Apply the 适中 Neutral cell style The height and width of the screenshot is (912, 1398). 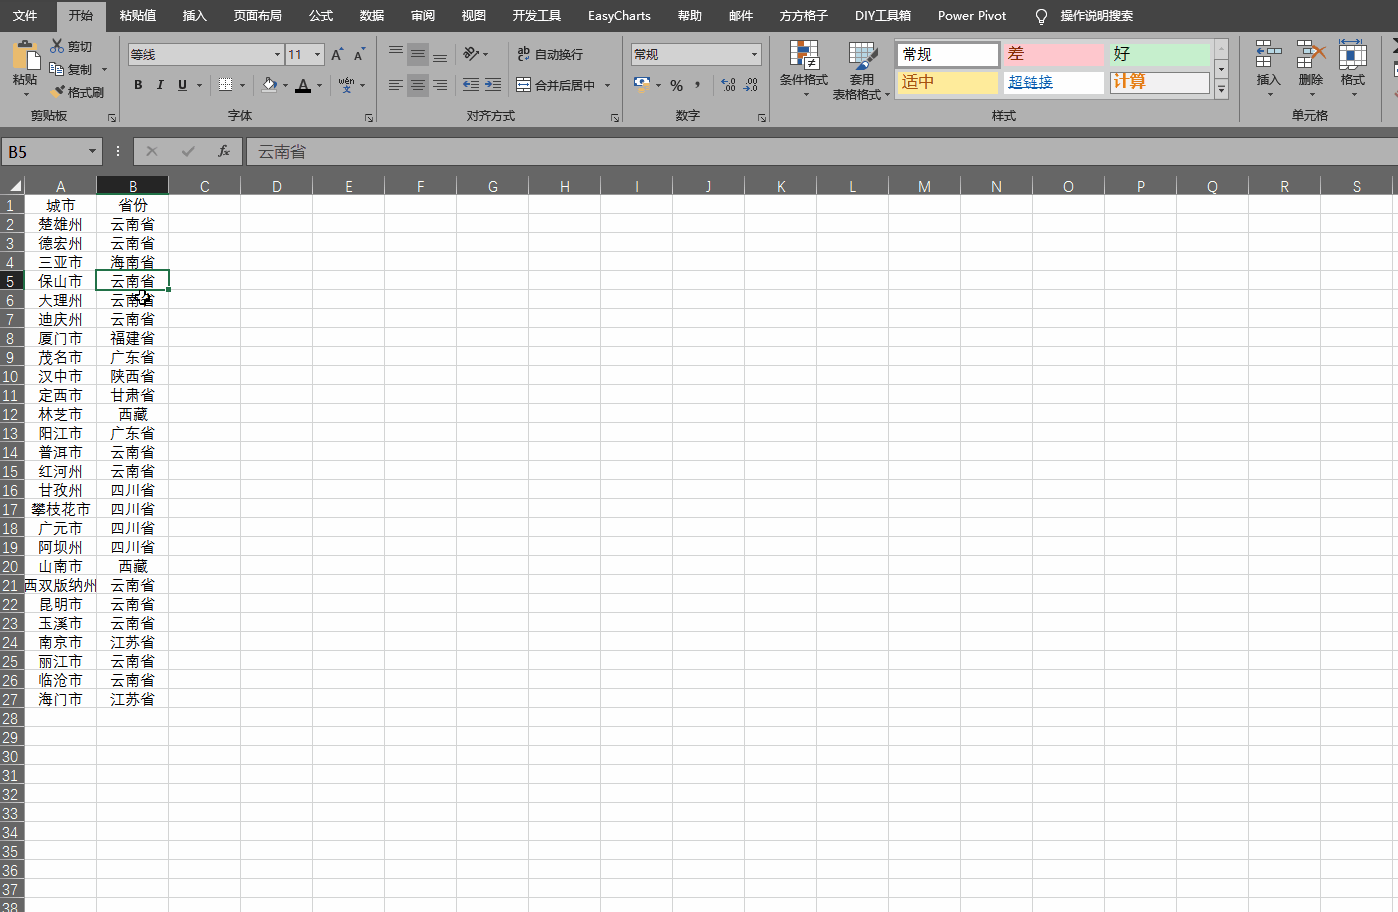[948, 82]
